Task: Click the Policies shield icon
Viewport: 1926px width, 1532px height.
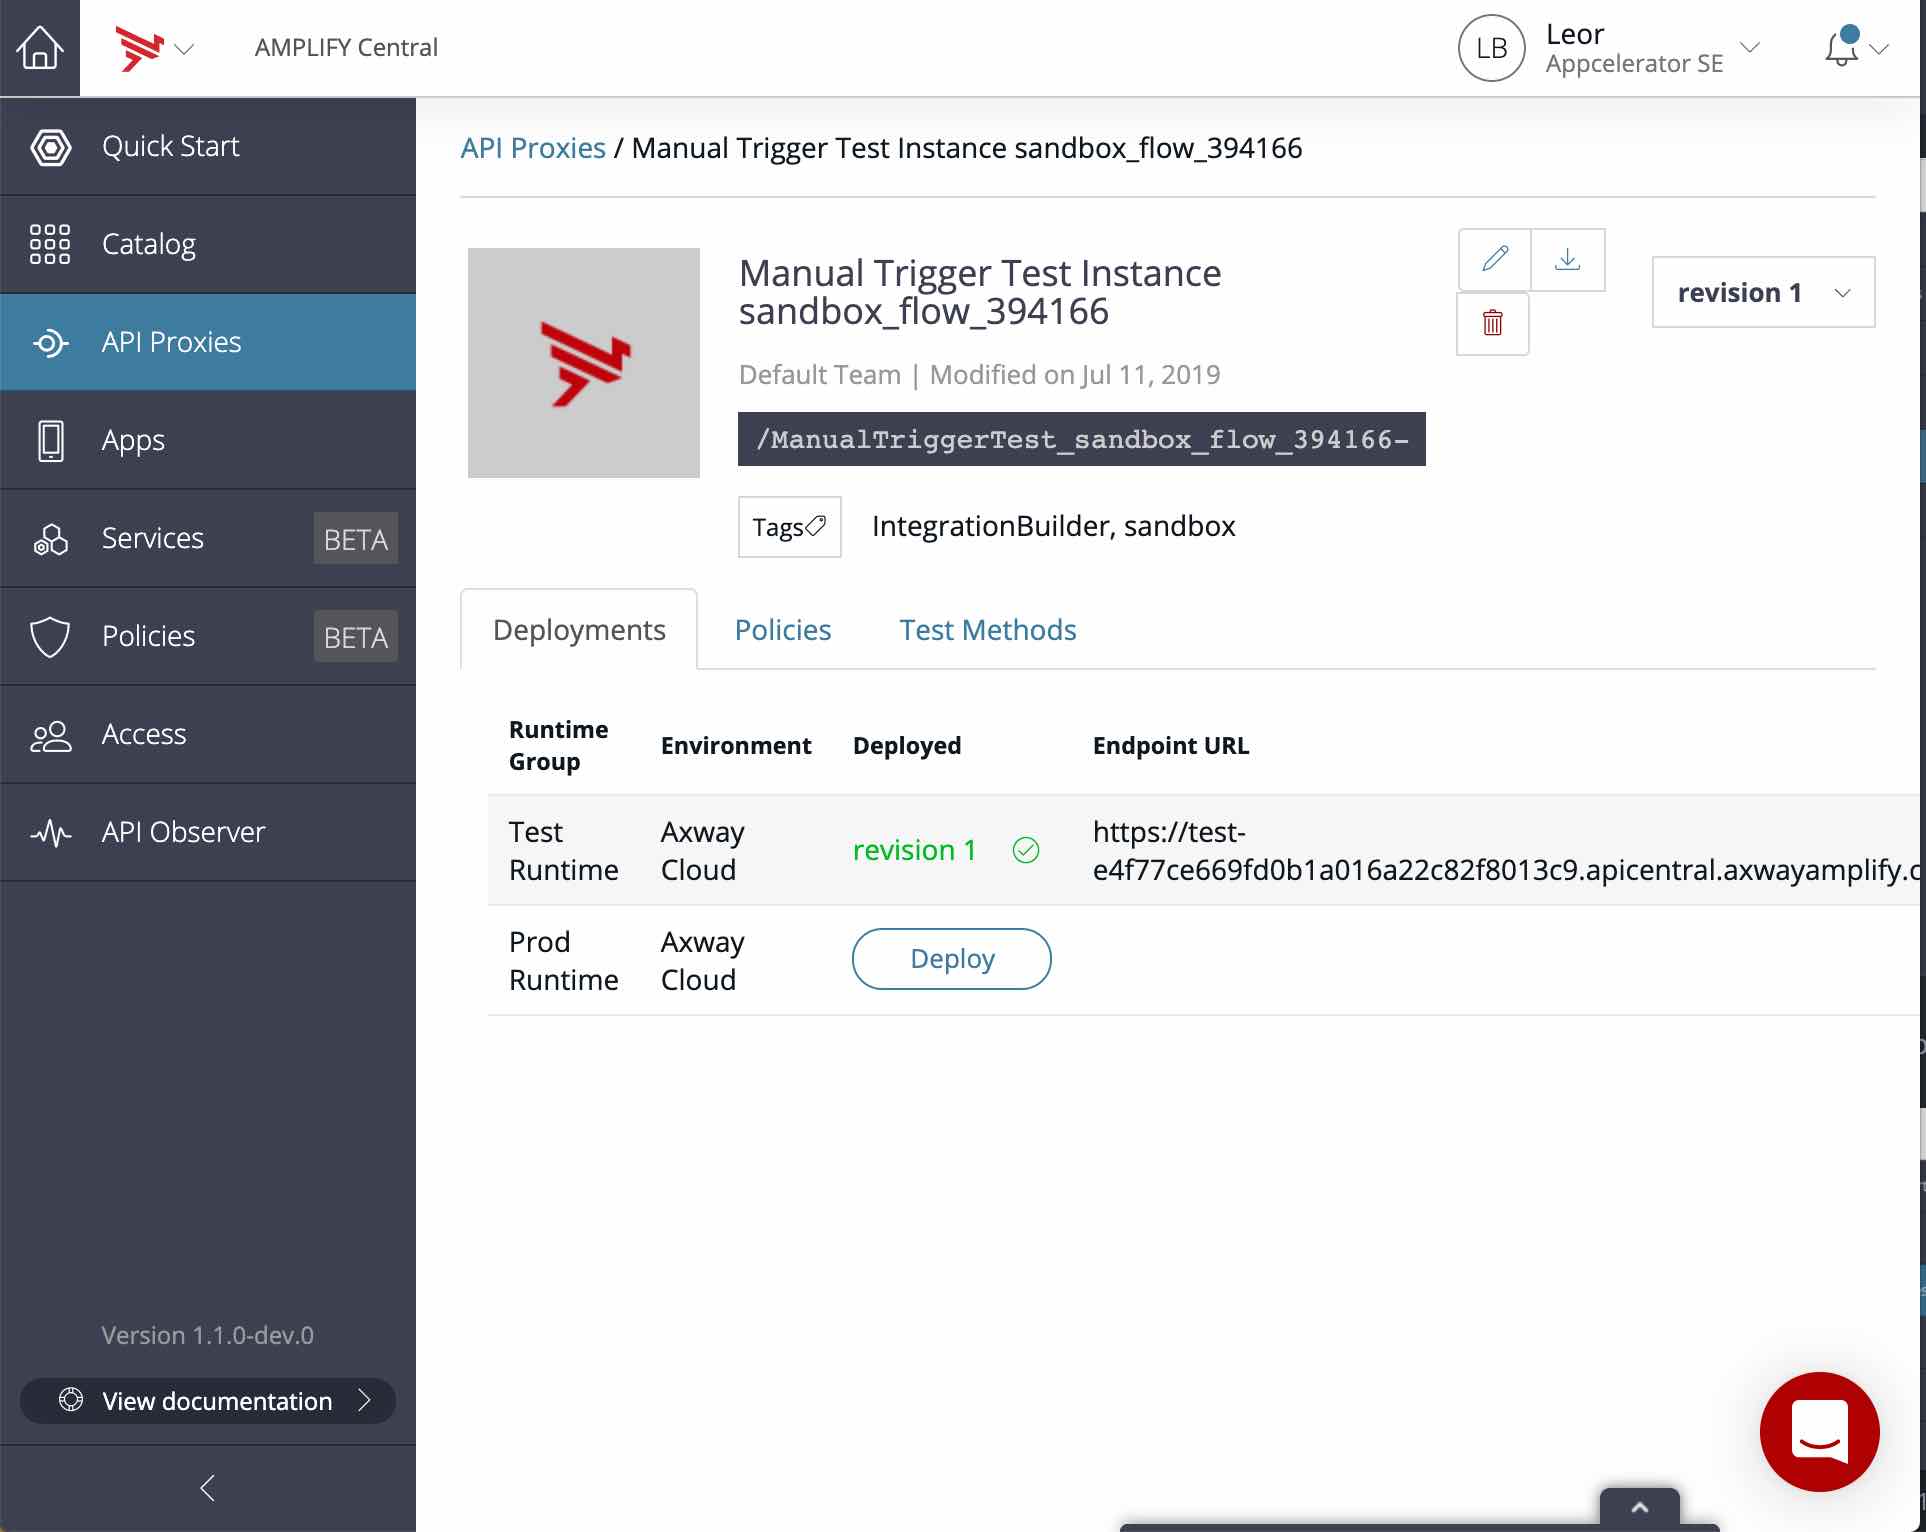Action: pos(50,637)
